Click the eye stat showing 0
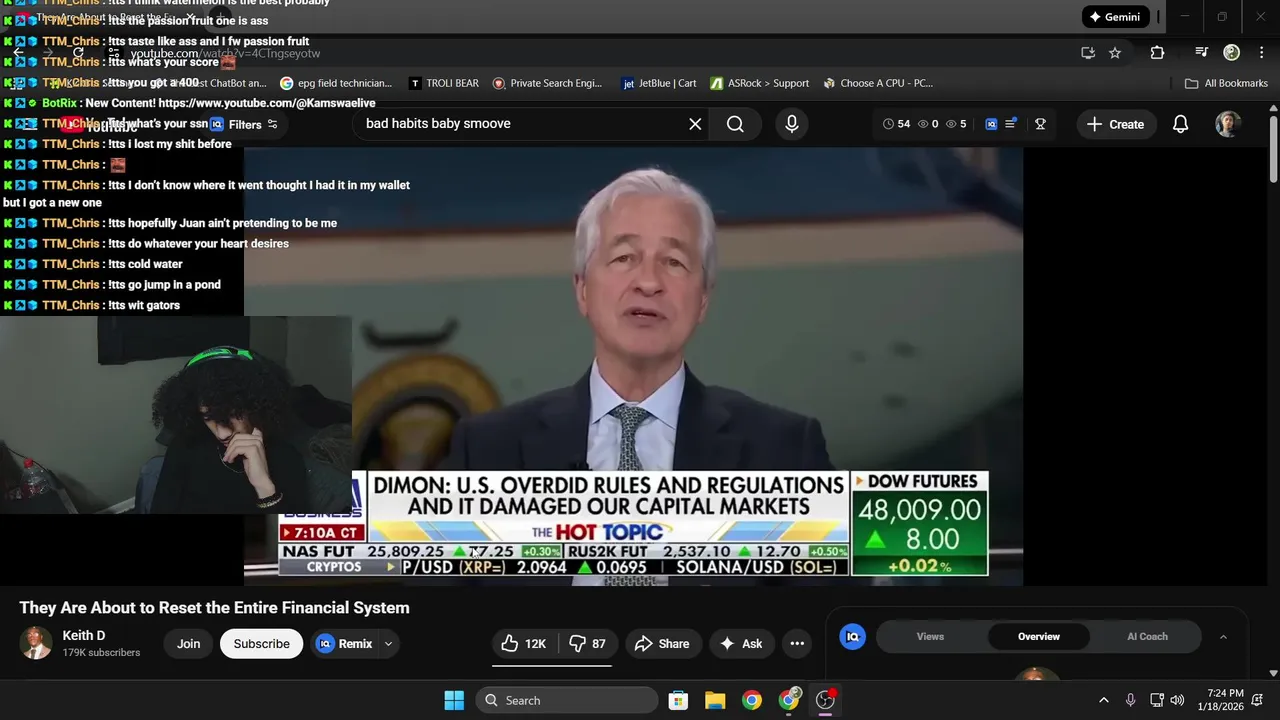Image resolution: width=1280 pixels, height=720 pixels. 929,124
